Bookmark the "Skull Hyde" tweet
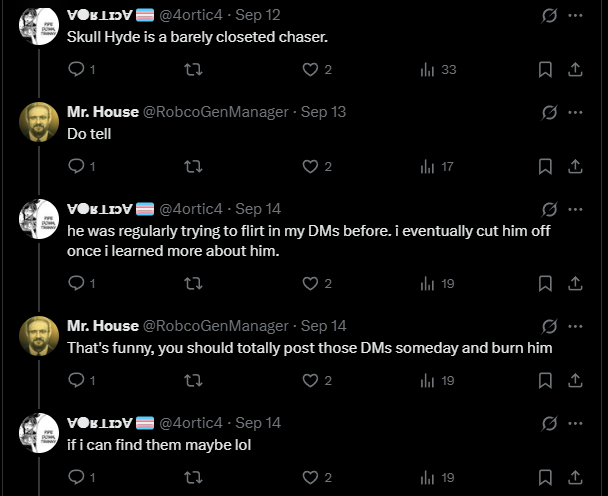Viewport: 608px width, 496px height. [545, 69]
